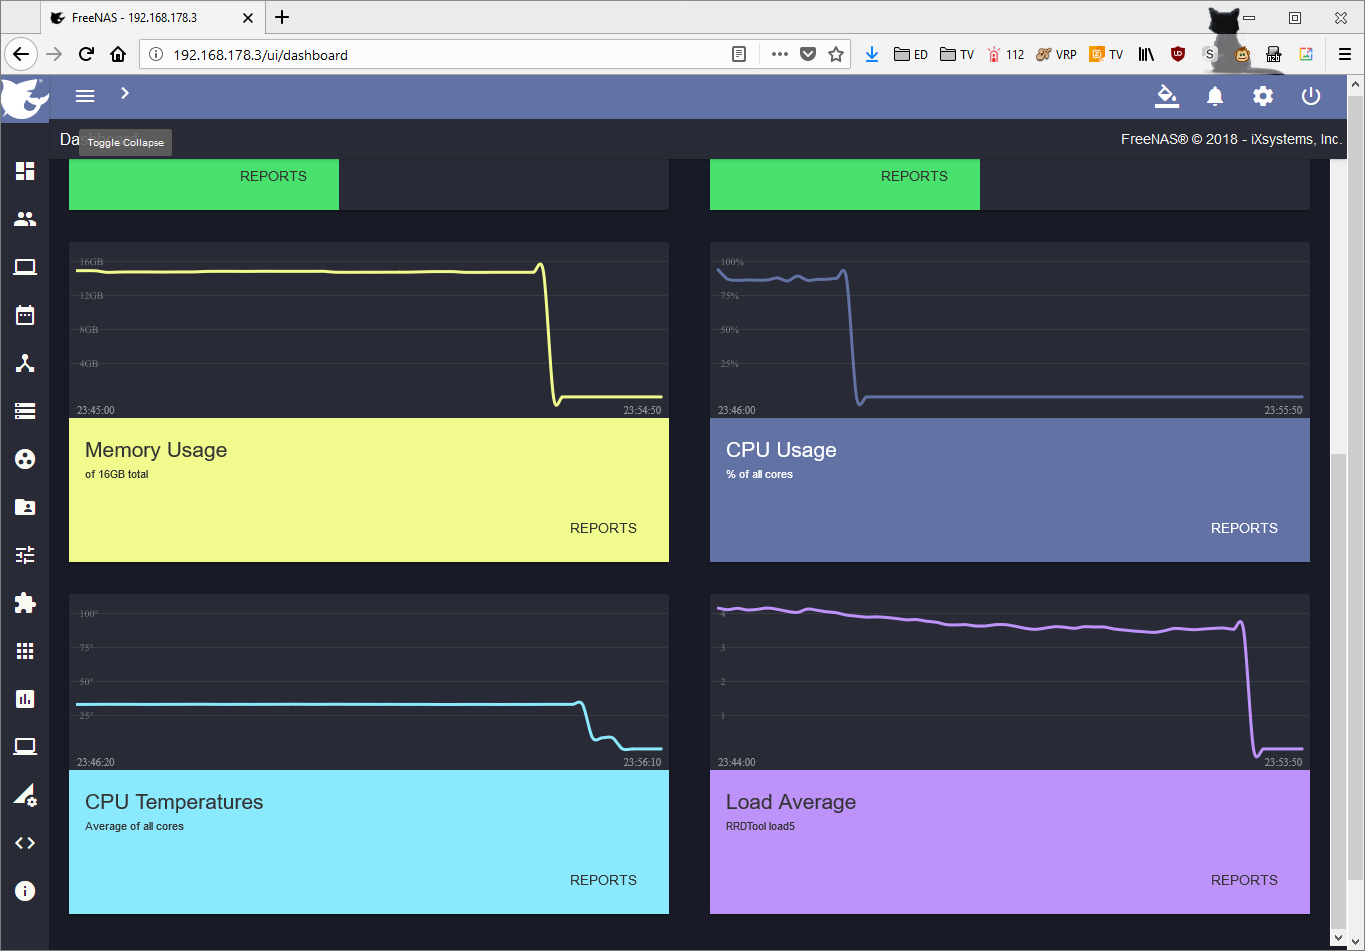Image resolution: width=1365 pixels, height=951 pixels.
Task: Go to browser home page icon
Action: [118, 54]
